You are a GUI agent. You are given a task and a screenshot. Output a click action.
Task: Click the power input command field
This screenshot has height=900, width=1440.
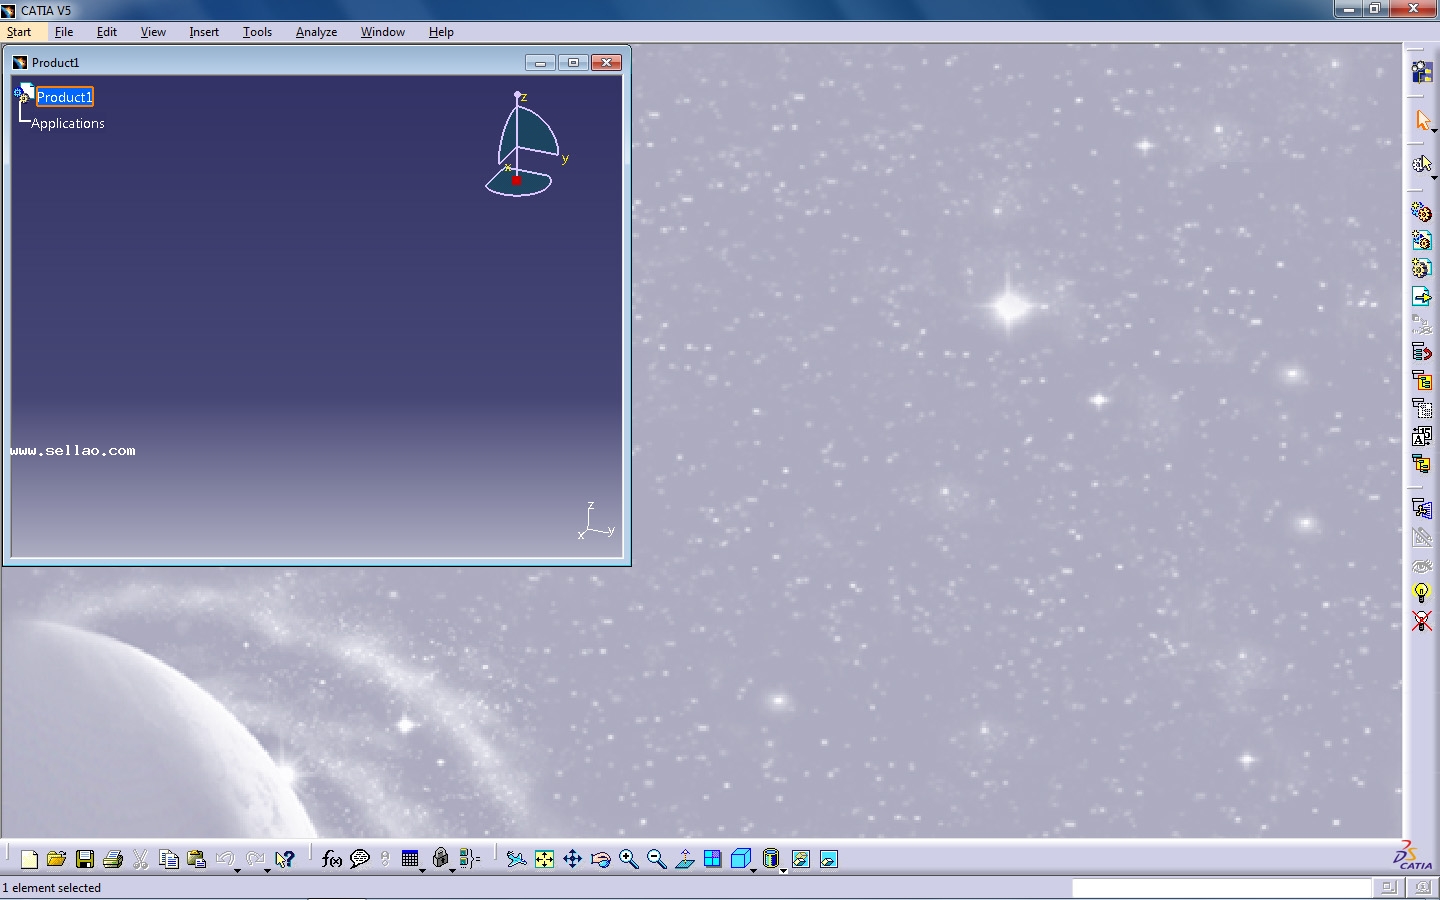pyautogui.click(x=1220, y=888)
